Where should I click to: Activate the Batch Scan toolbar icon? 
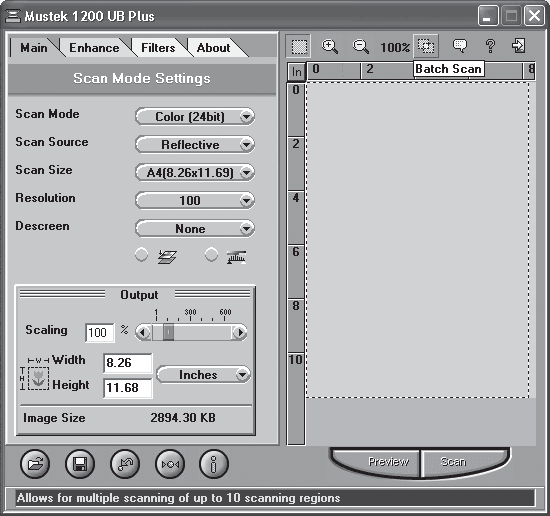(x=426, y=46)
